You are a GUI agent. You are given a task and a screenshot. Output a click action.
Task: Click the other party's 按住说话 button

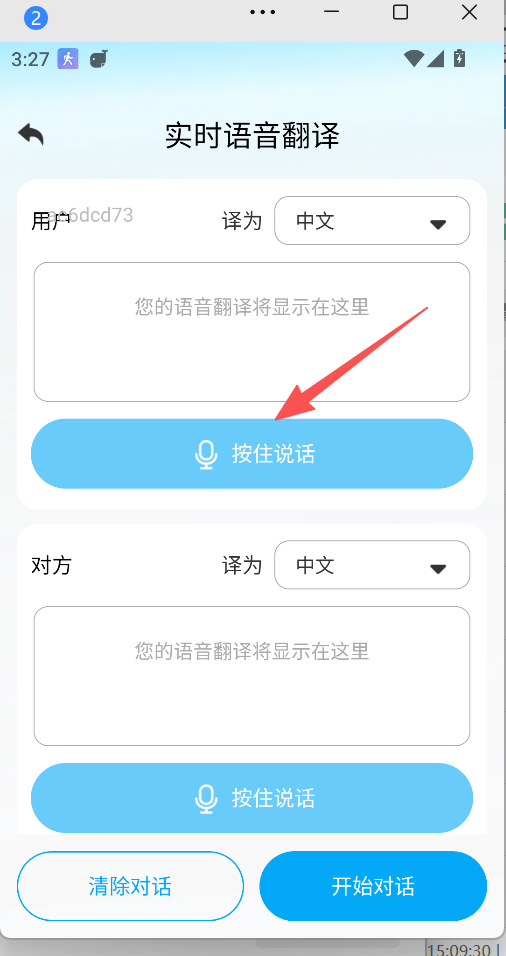click(252, 797)
